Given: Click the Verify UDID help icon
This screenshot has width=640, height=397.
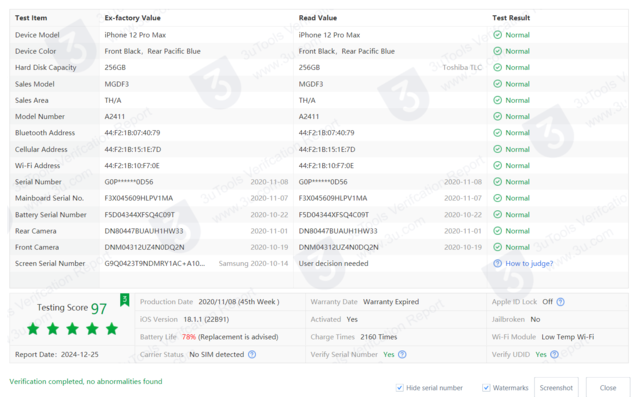Looking at the screenshot, I should pos(554,355).
